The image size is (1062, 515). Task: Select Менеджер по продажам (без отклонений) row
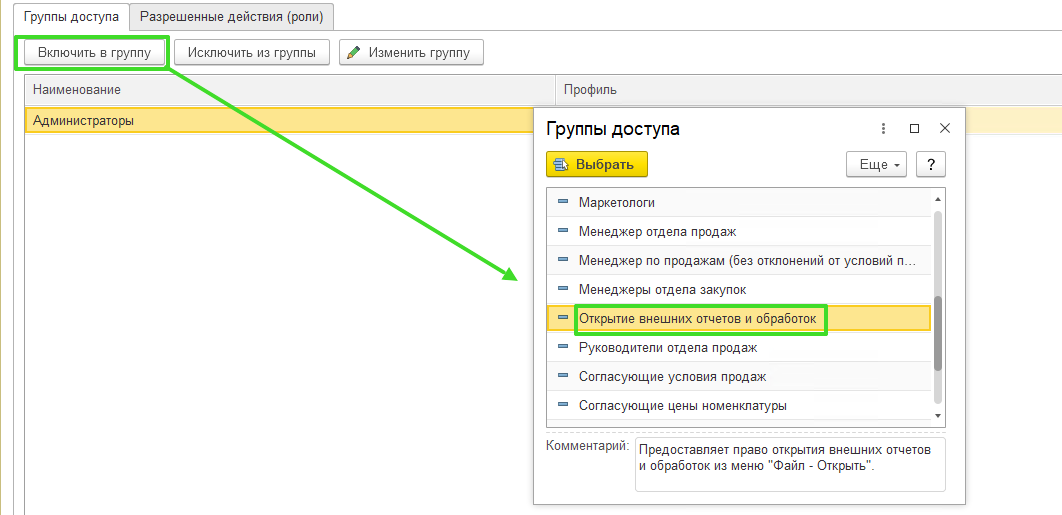point(739,260)
